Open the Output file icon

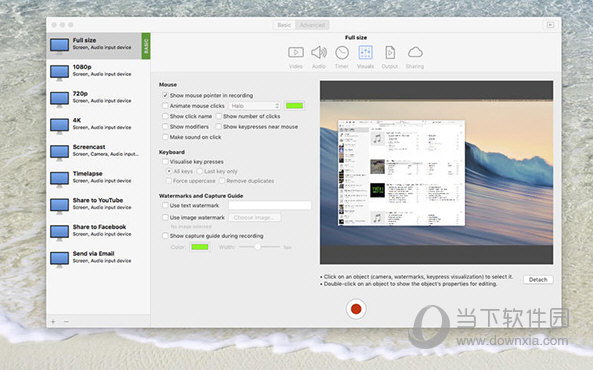tap(390, 53)
